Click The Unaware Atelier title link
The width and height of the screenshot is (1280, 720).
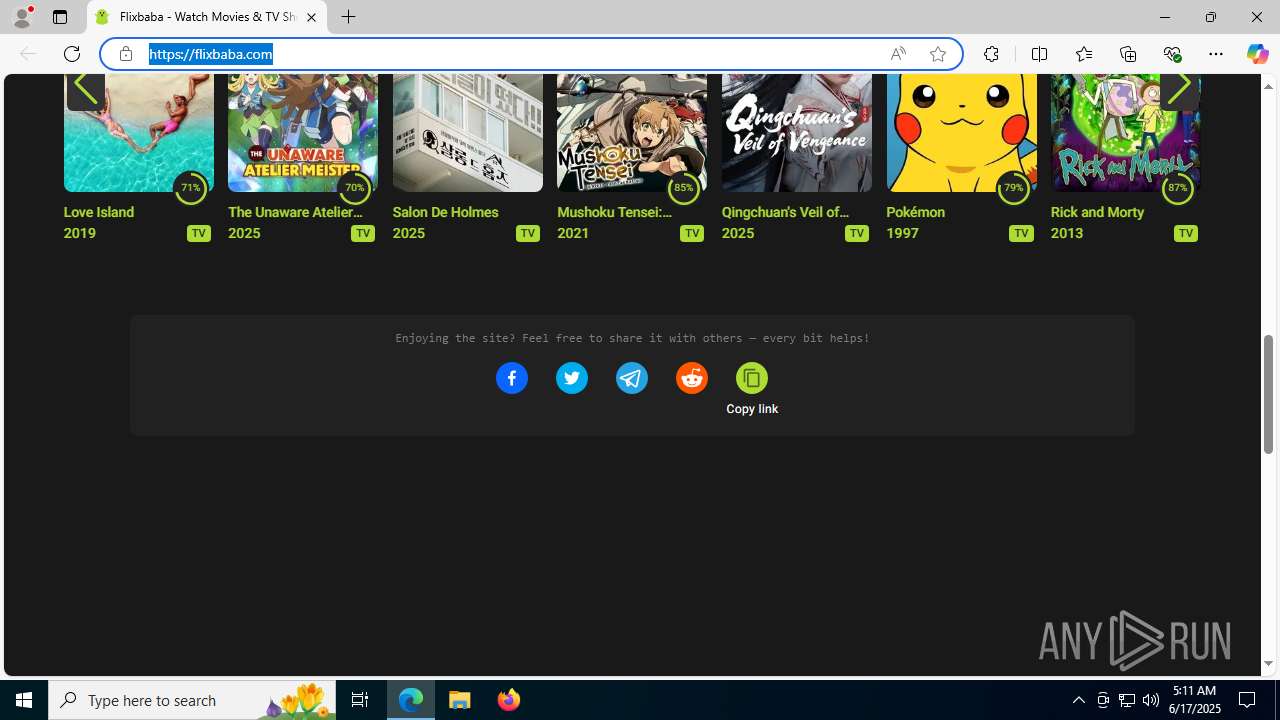pos(295,212)
